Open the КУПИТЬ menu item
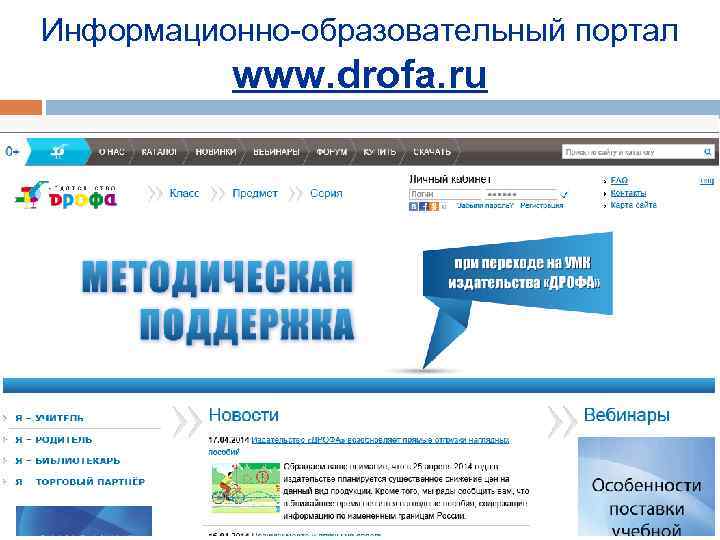The width and height of the screenshot is (720, 540). tap(379, 152)
